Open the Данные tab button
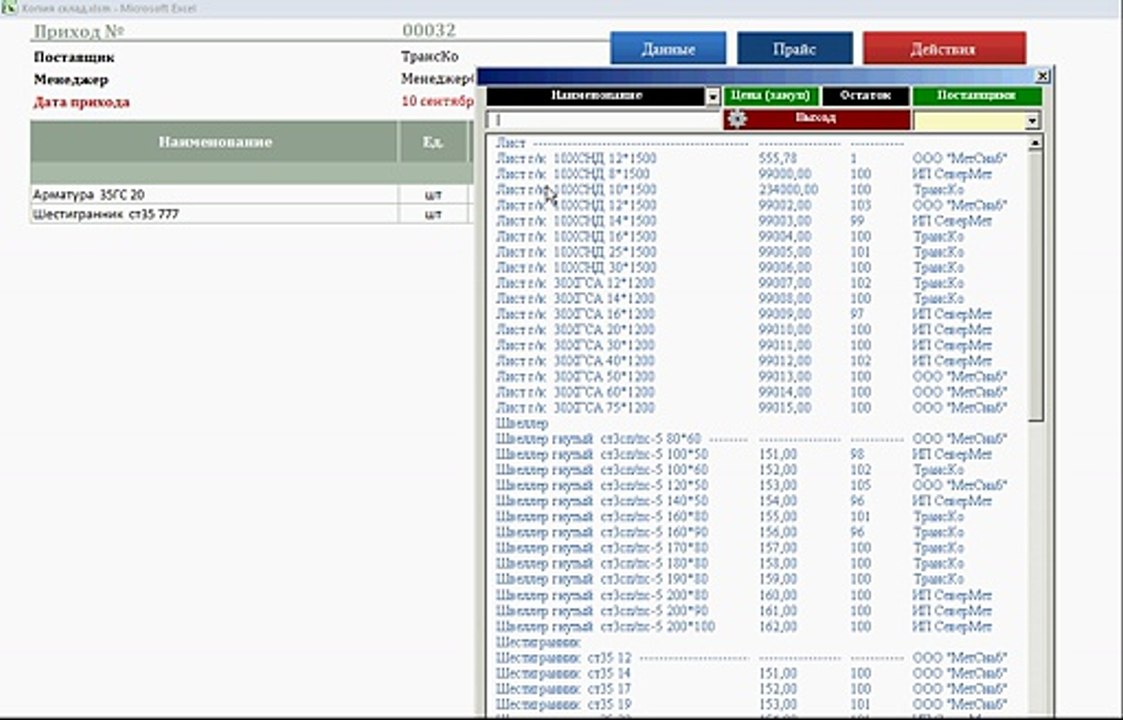1123x720 pixels. tap(667, 49)
